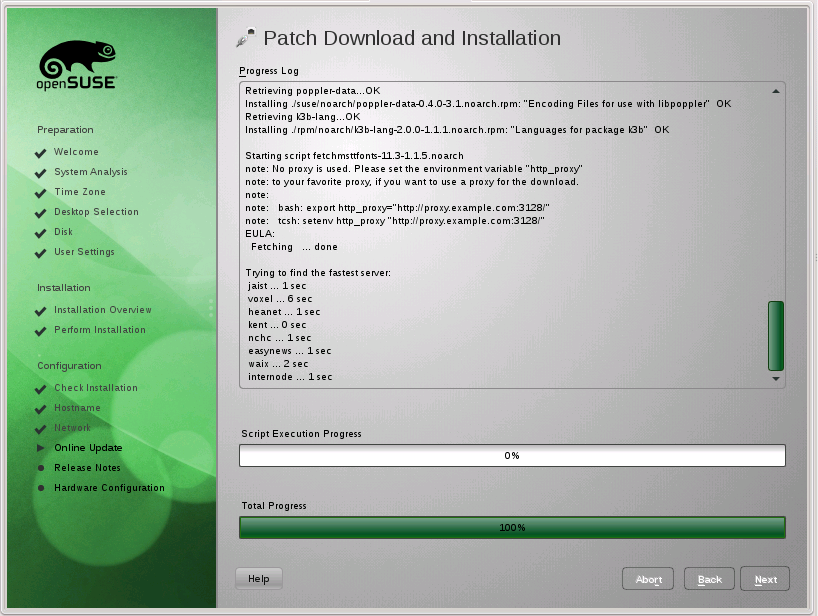Click log entry 'voxel ... 6 sec'
Viewport: 818px width, 616px height.
[280, 299]
